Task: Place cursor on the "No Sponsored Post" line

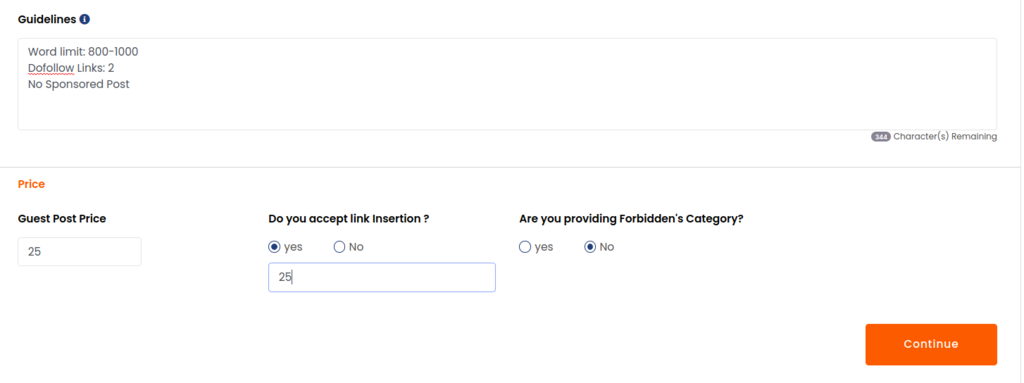Action: tap(78, 84)
